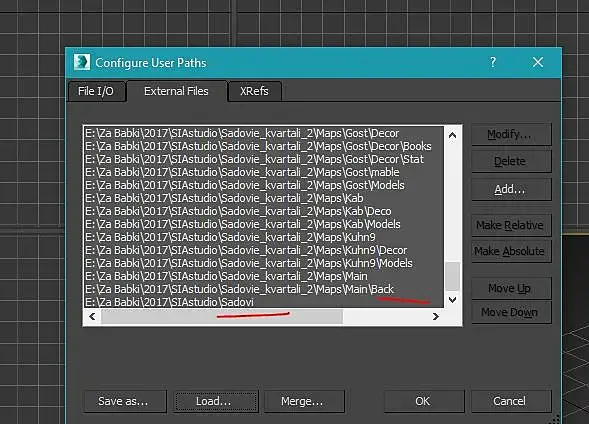The image size is (589, 424).
Task: Click the help question mark icon
Action: tap(492, 62)
